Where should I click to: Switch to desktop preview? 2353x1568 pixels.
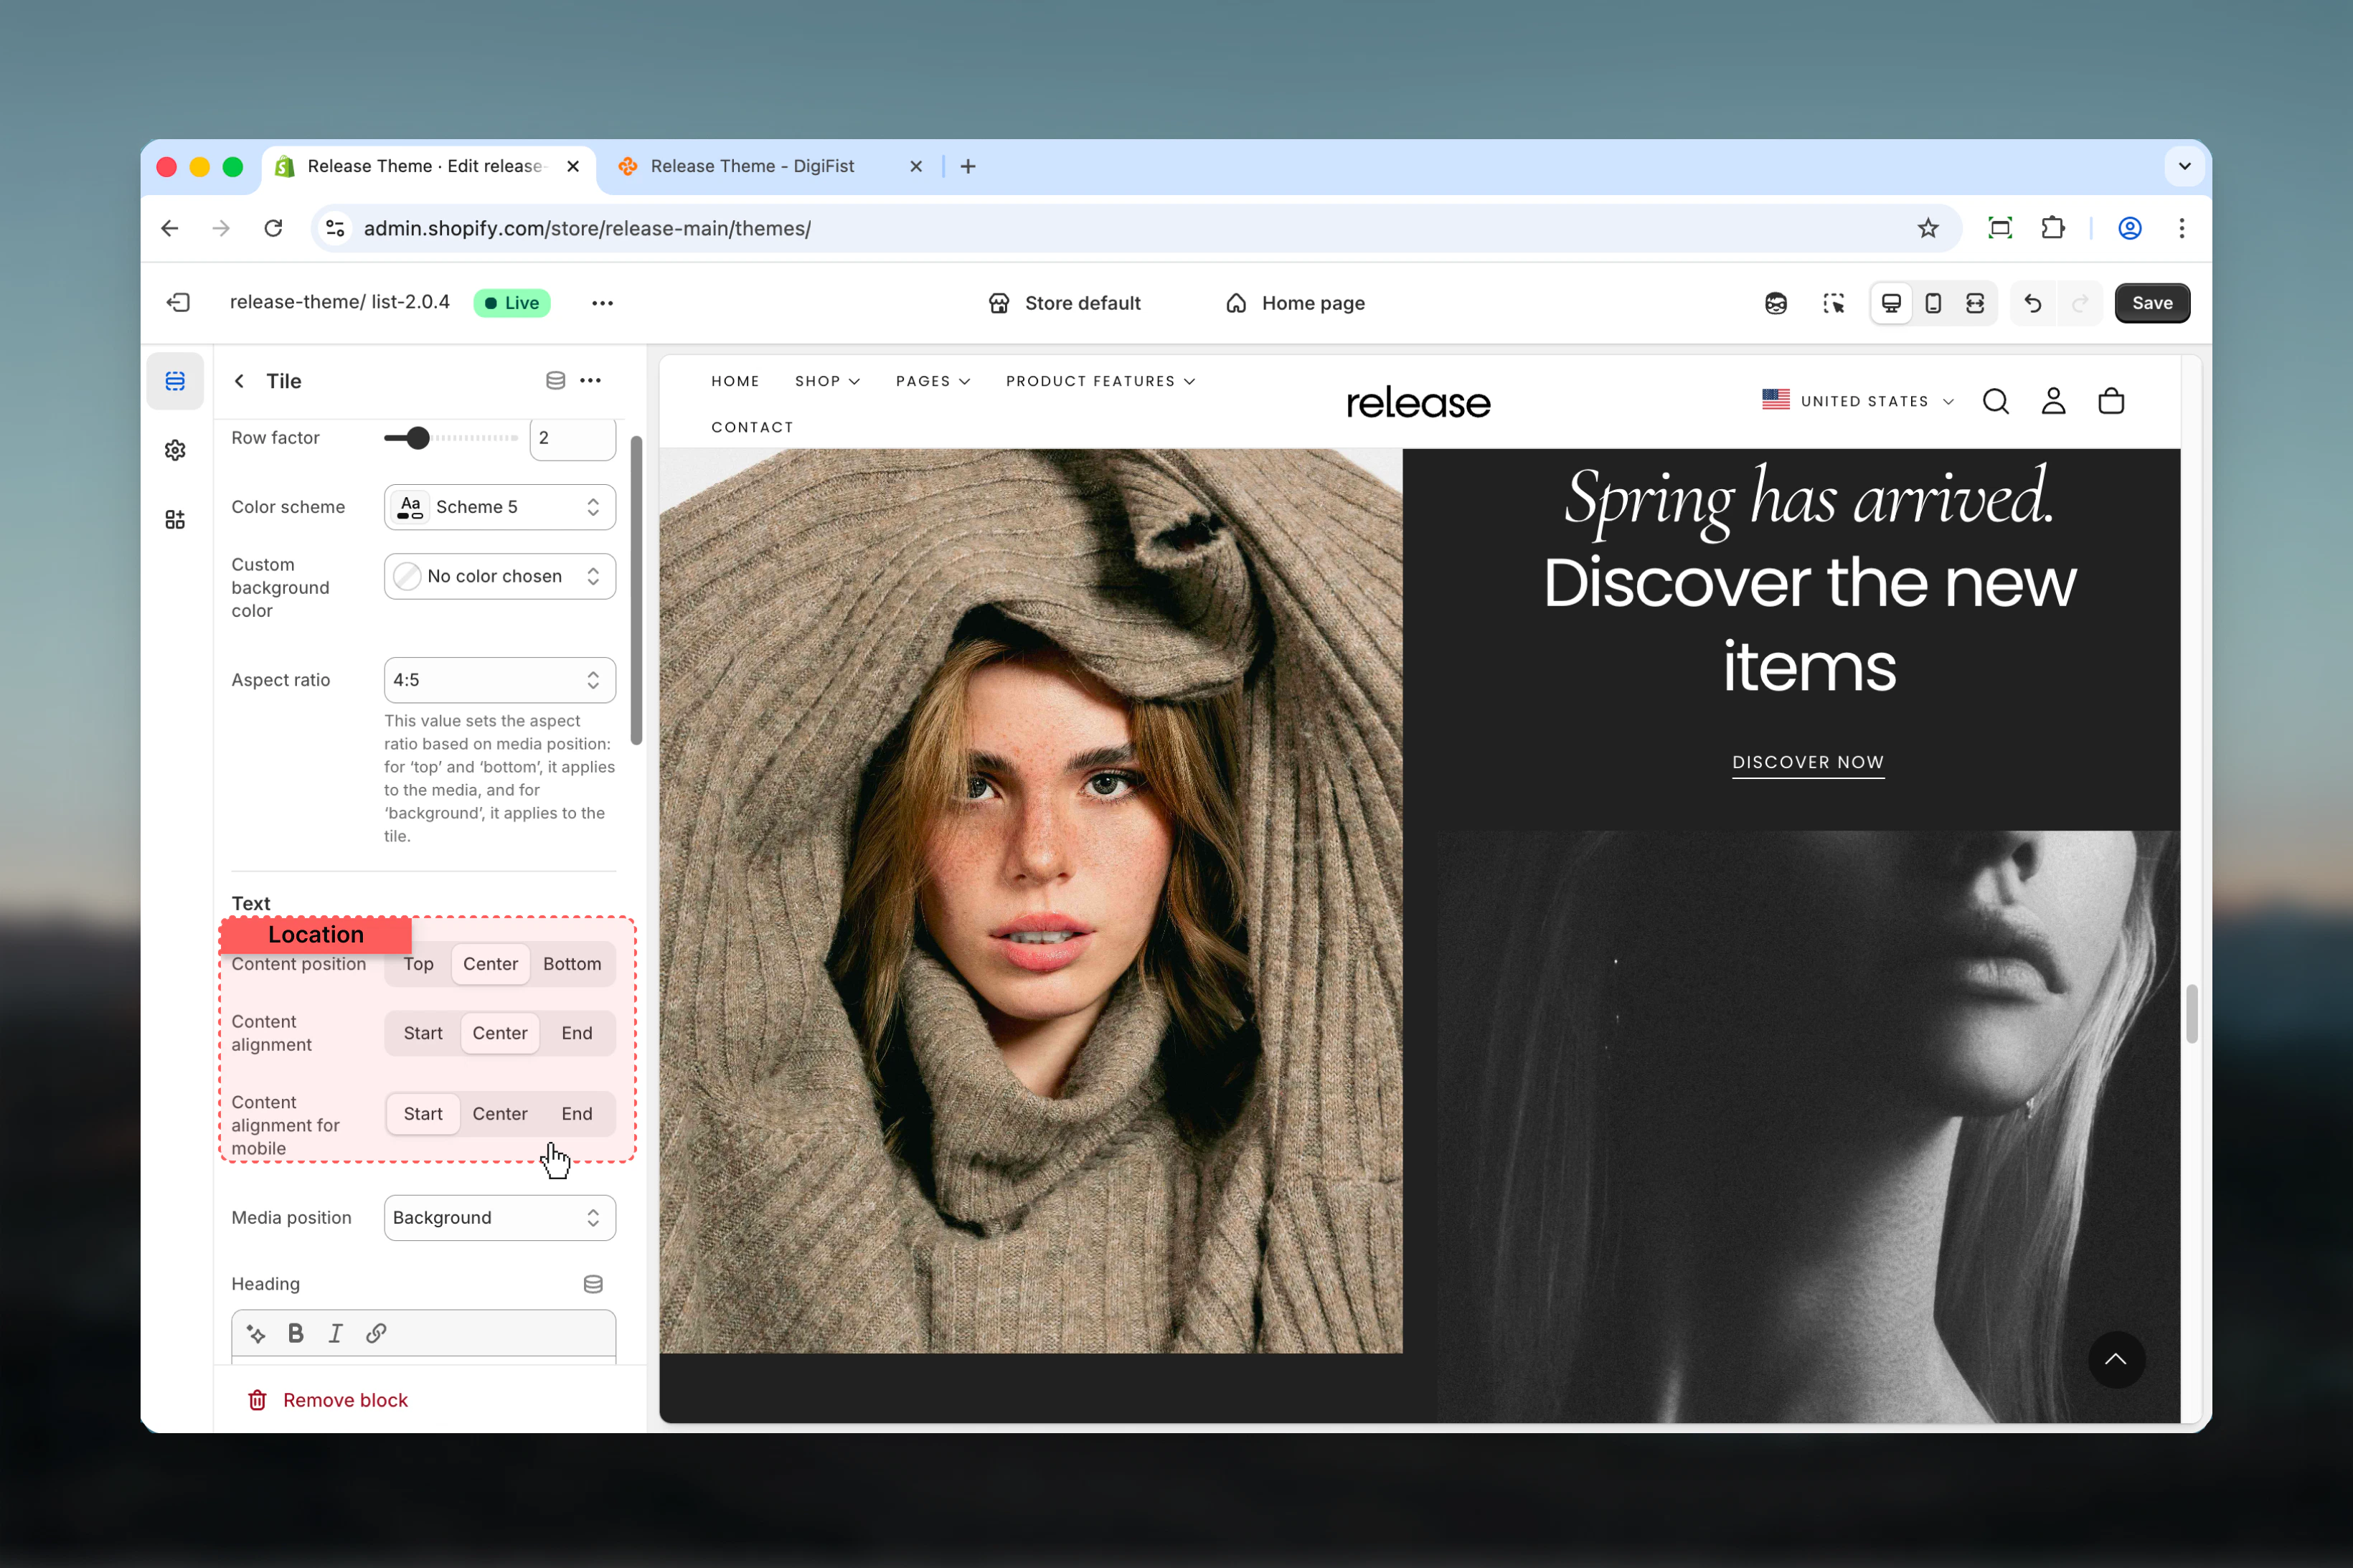click(1891, 303)
